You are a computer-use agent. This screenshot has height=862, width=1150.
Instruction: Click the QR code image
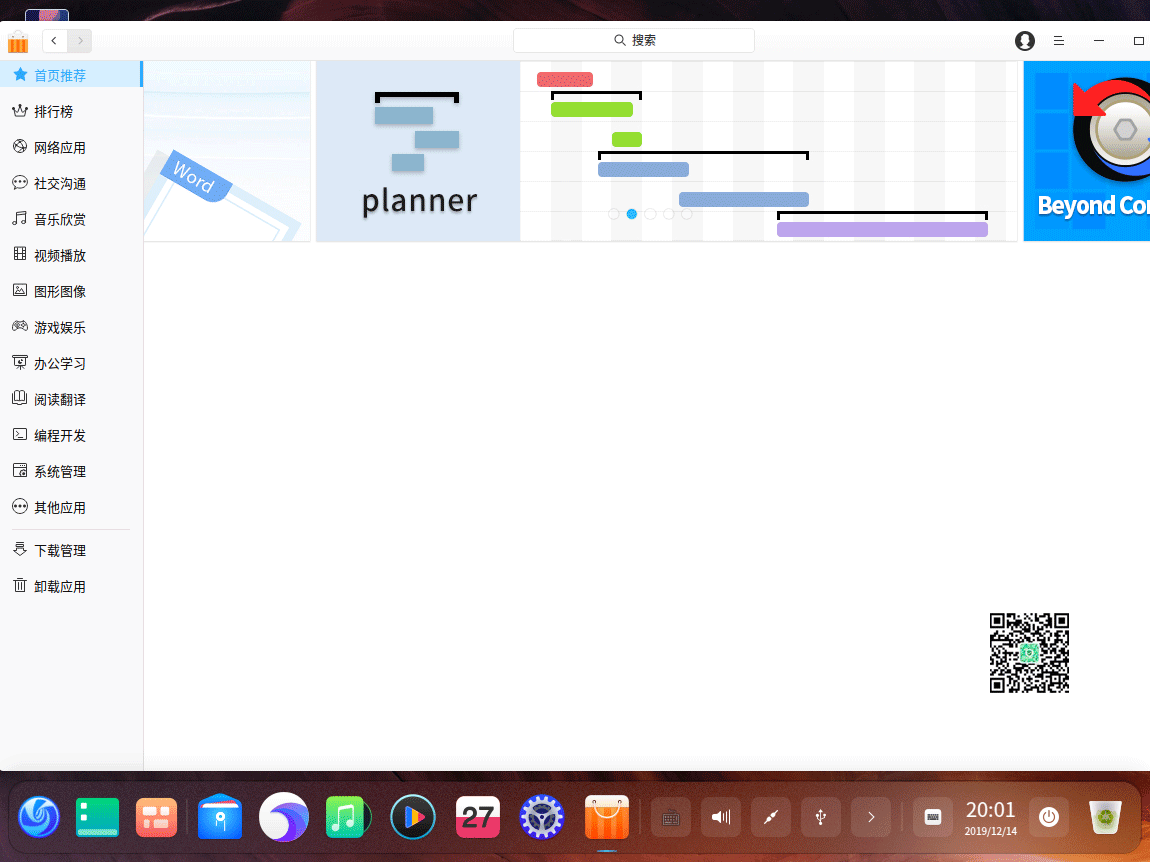point(1029,653)
